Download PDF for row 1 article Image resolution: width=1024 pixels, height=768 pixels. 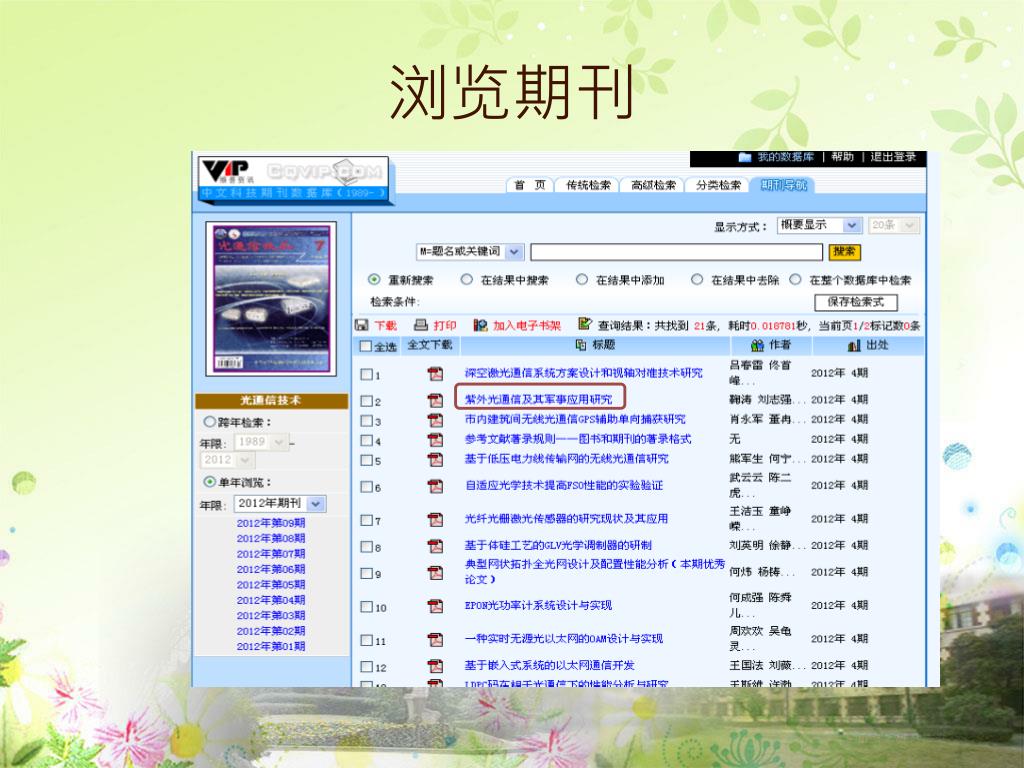pyautogui.click(x=435, y=374)
